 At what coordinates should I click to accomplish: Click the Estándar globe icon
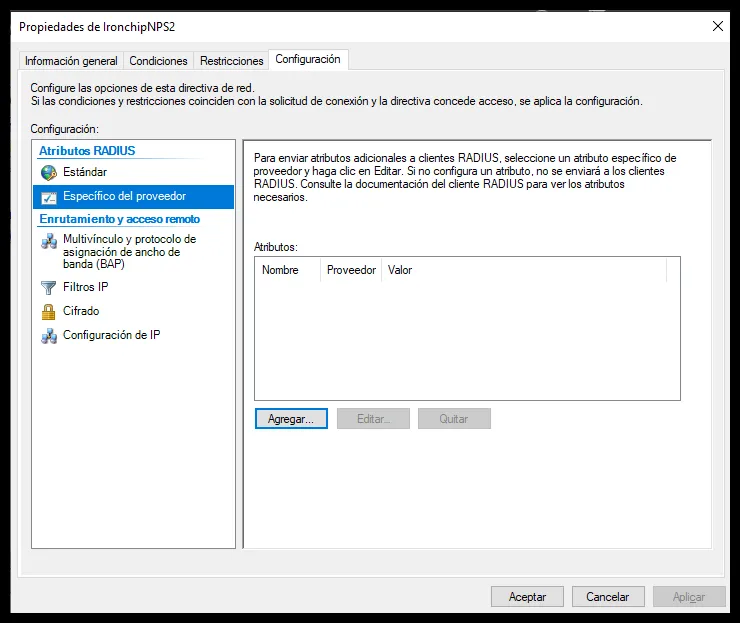coord(49,173)
